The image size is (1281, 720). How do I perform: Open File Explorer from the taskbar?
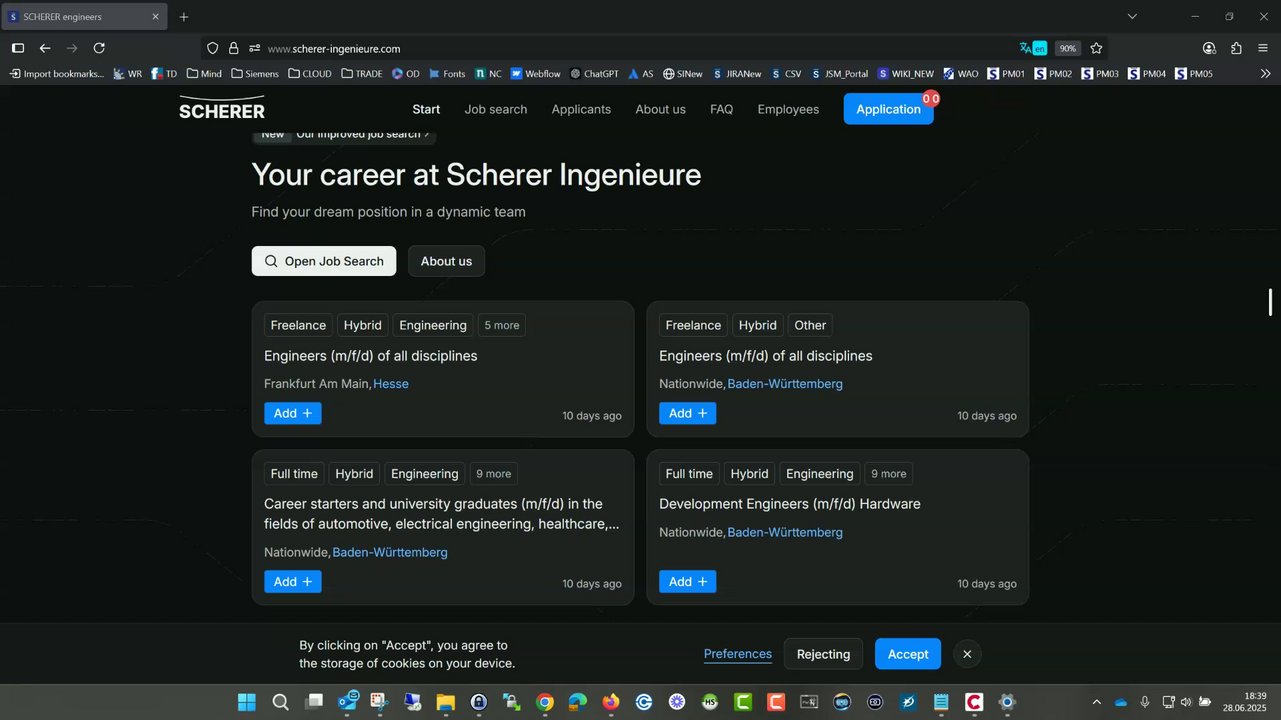[x=445, y=702]
